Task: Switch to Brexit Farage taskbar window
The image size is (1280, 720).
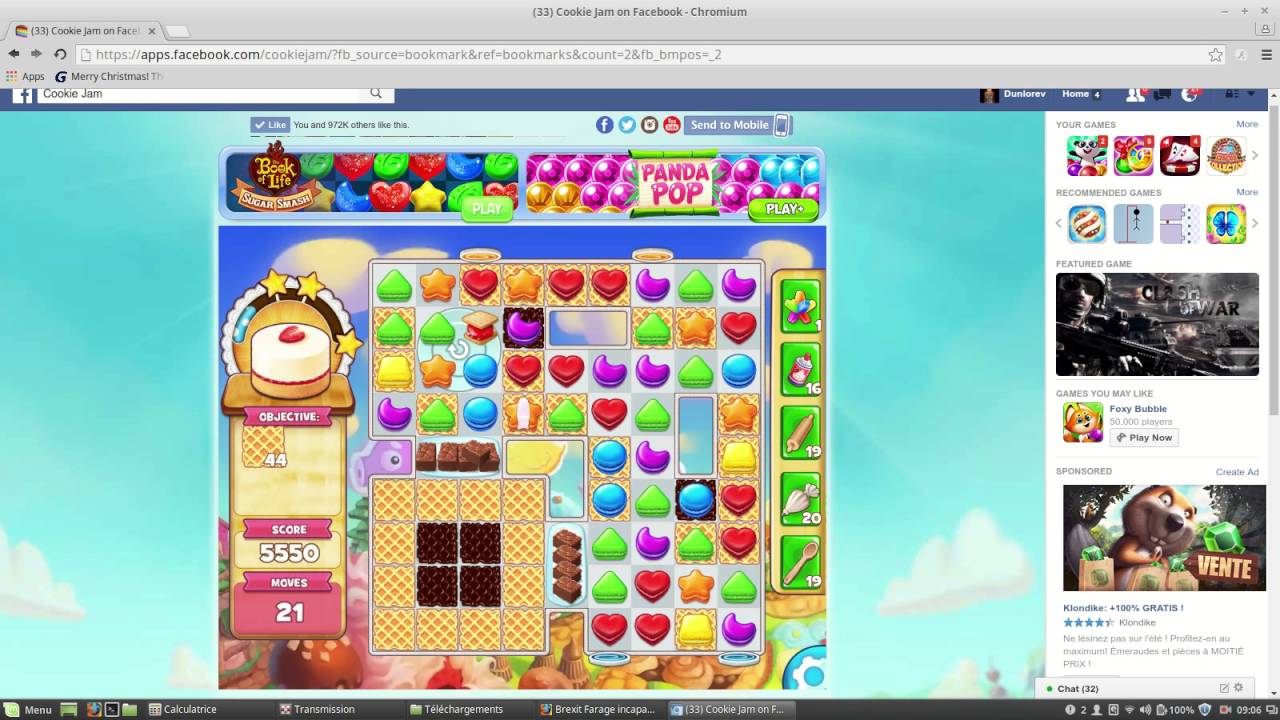Action: click(x=598, y=709)
